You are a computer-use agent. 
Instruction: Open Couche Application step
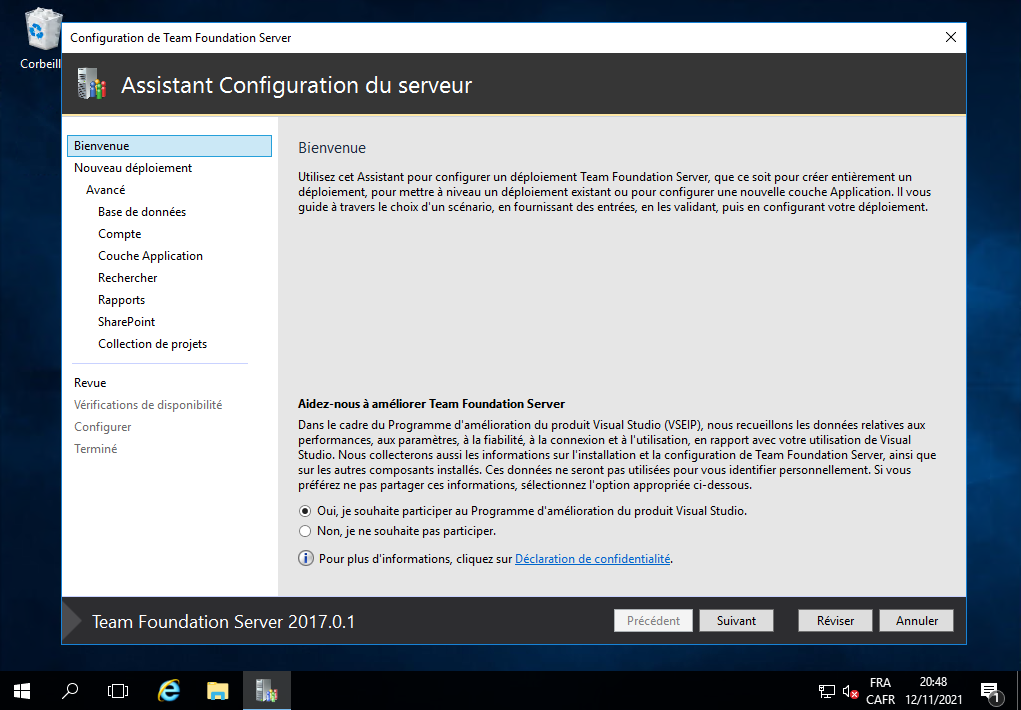pyautogui.click(x=150, y=256)
